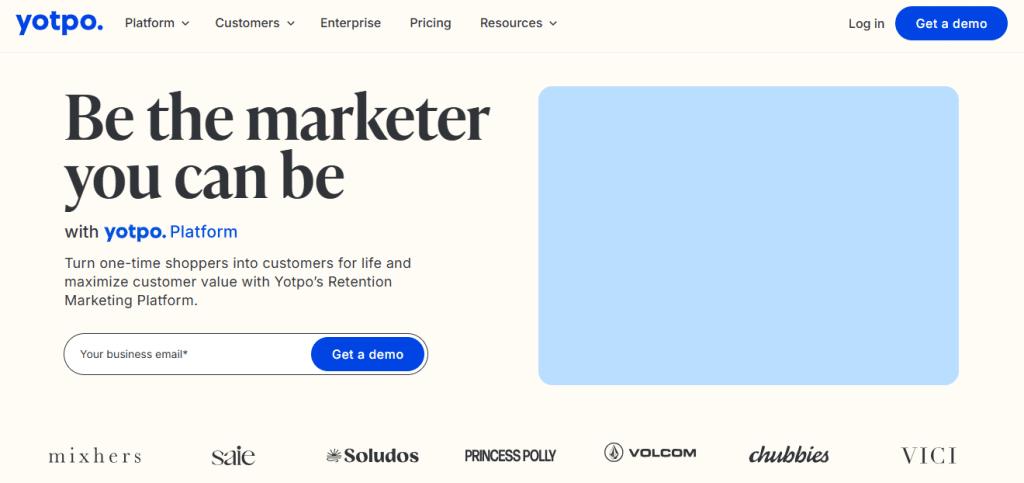Expand the Resources dropdown menu
This screenshot has width=1024, height=483.
point(518,23)
